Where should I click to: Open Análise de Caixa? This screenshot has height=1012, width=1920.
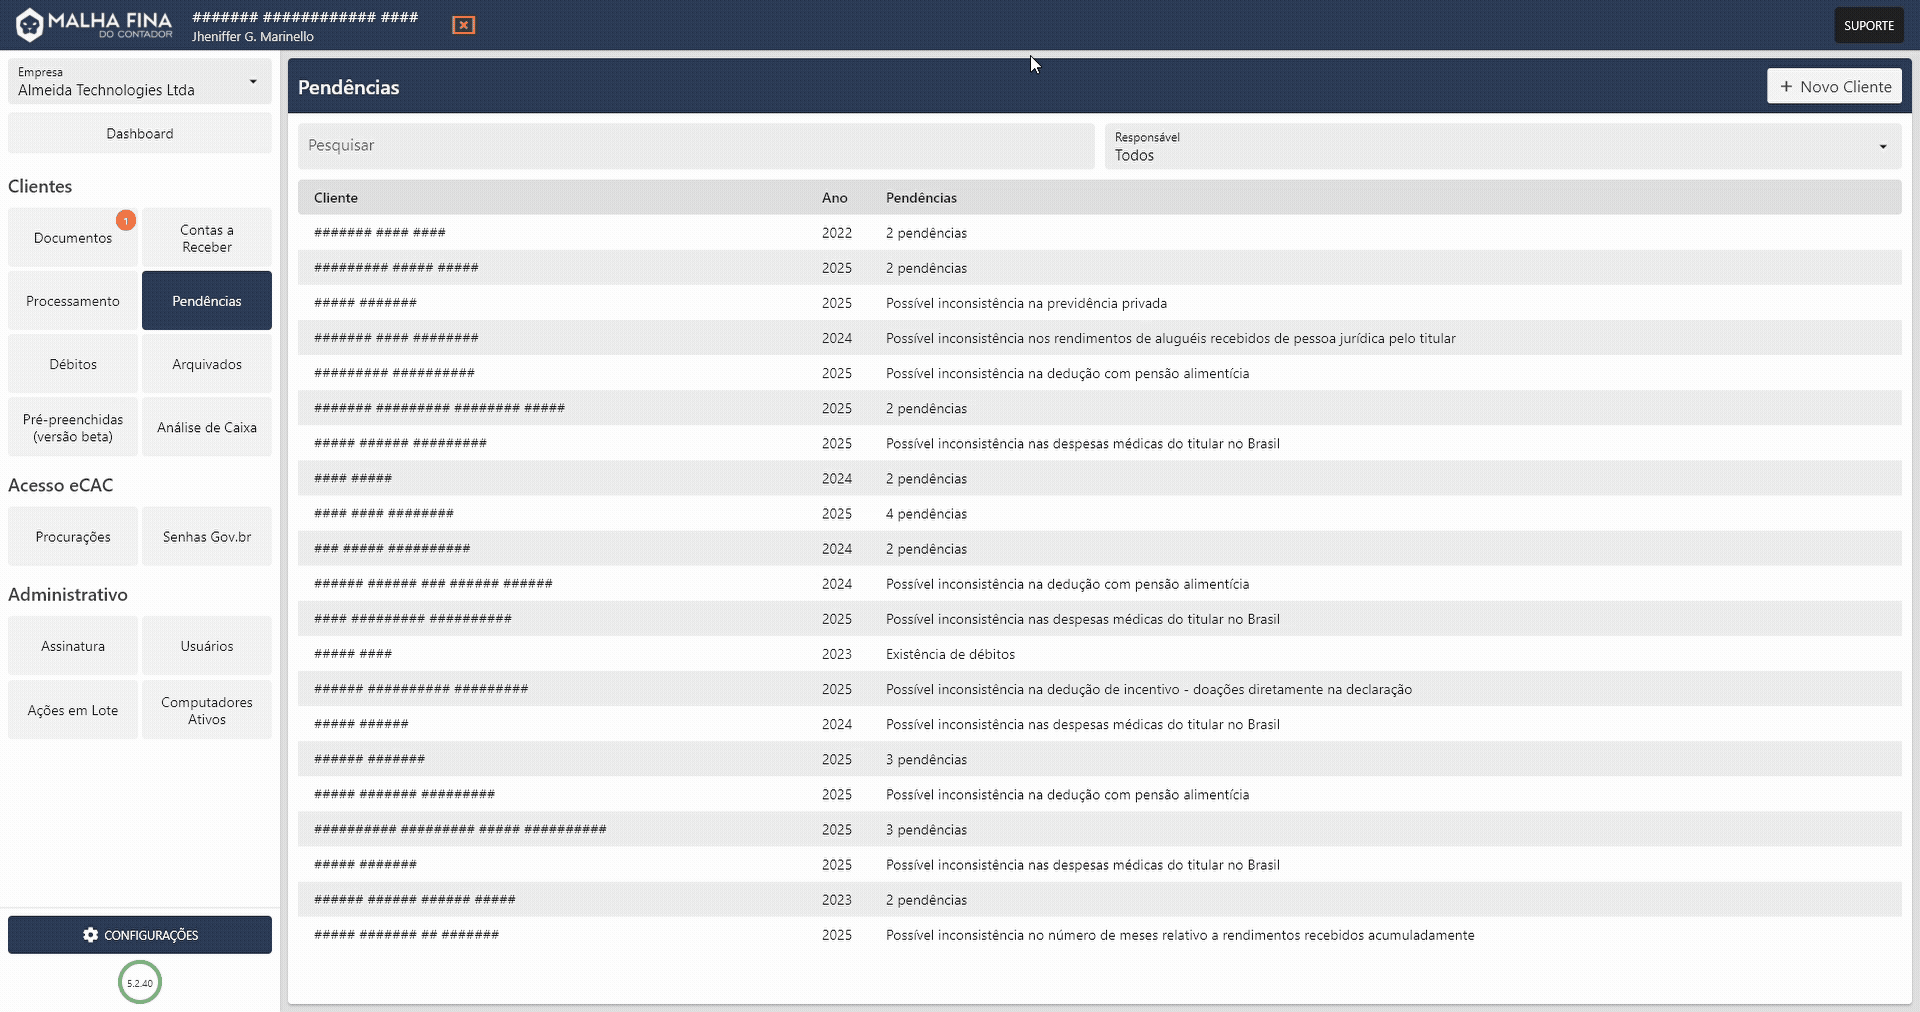click(x=206, y=427)
